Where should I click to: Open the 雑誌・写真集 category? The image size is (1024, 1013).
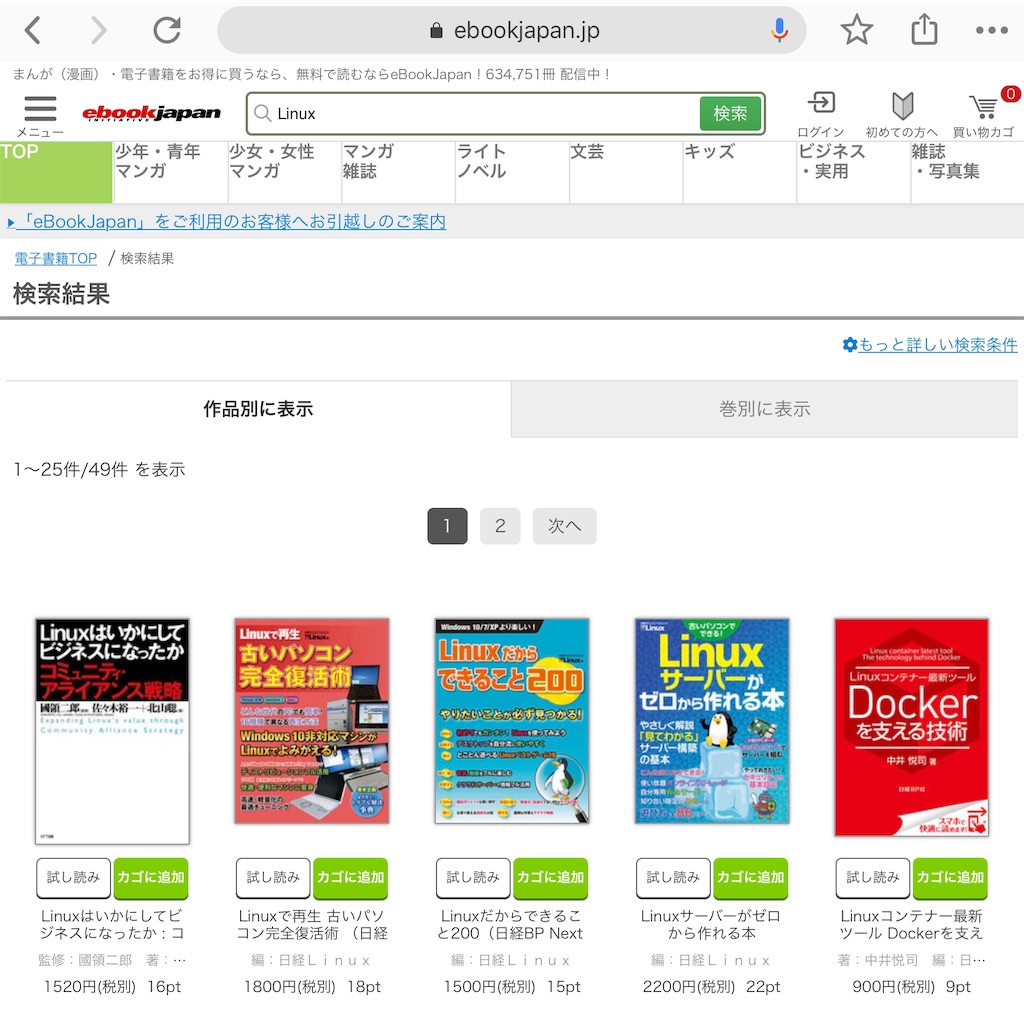[x=967, y=172]
